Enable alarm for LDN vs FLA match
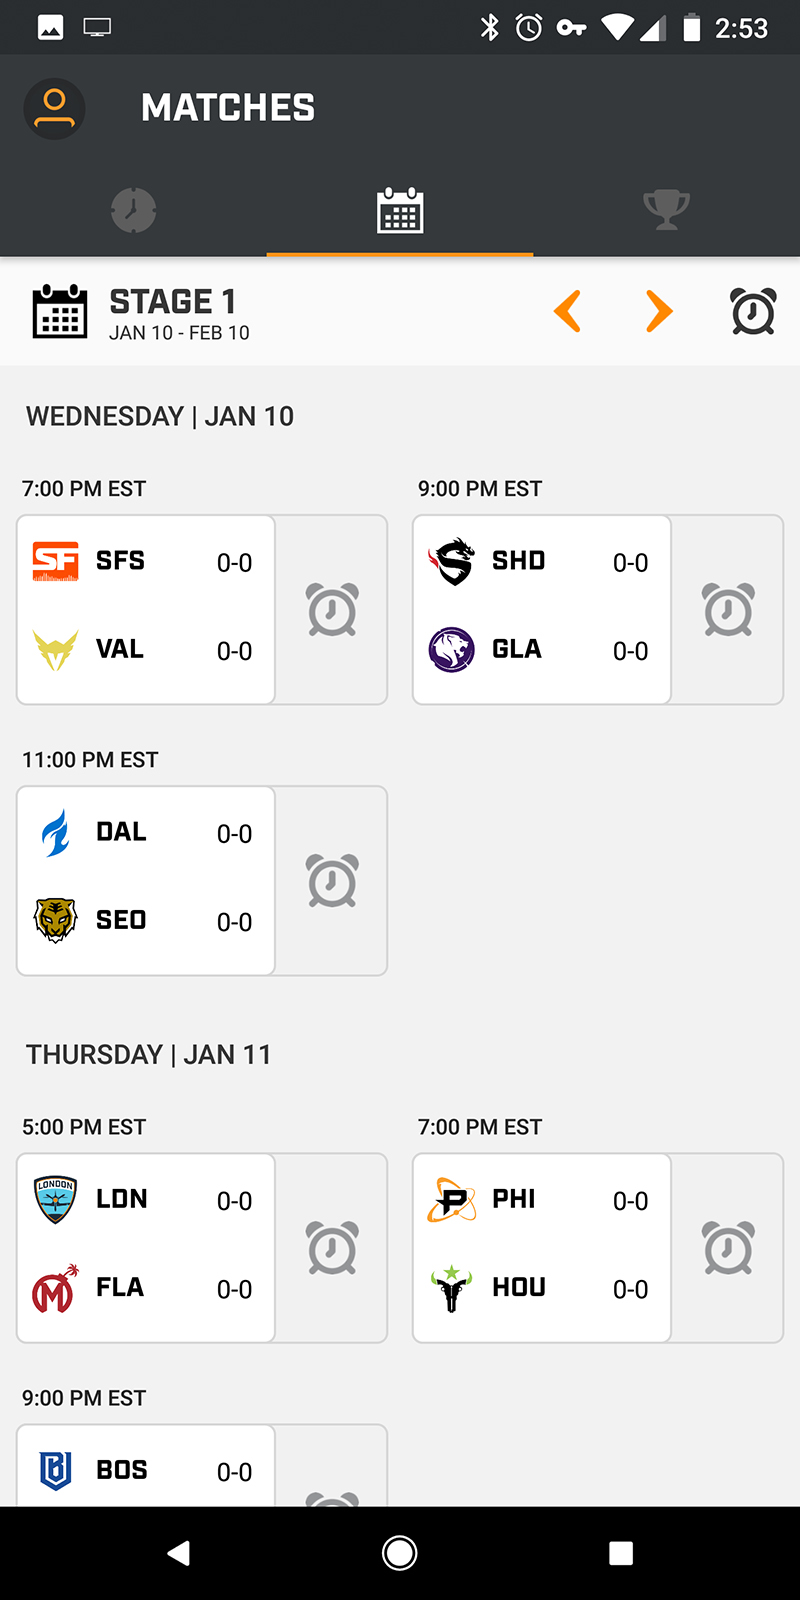 click(x=332, y=1248)
